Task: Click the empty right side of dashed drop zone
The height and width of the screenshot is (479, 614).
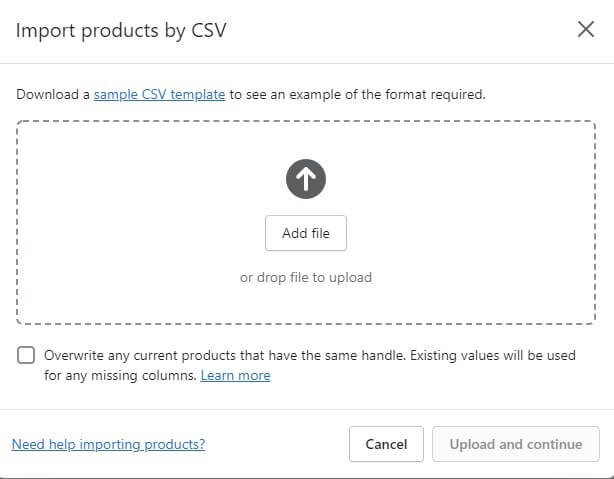Action: [500, 222]
